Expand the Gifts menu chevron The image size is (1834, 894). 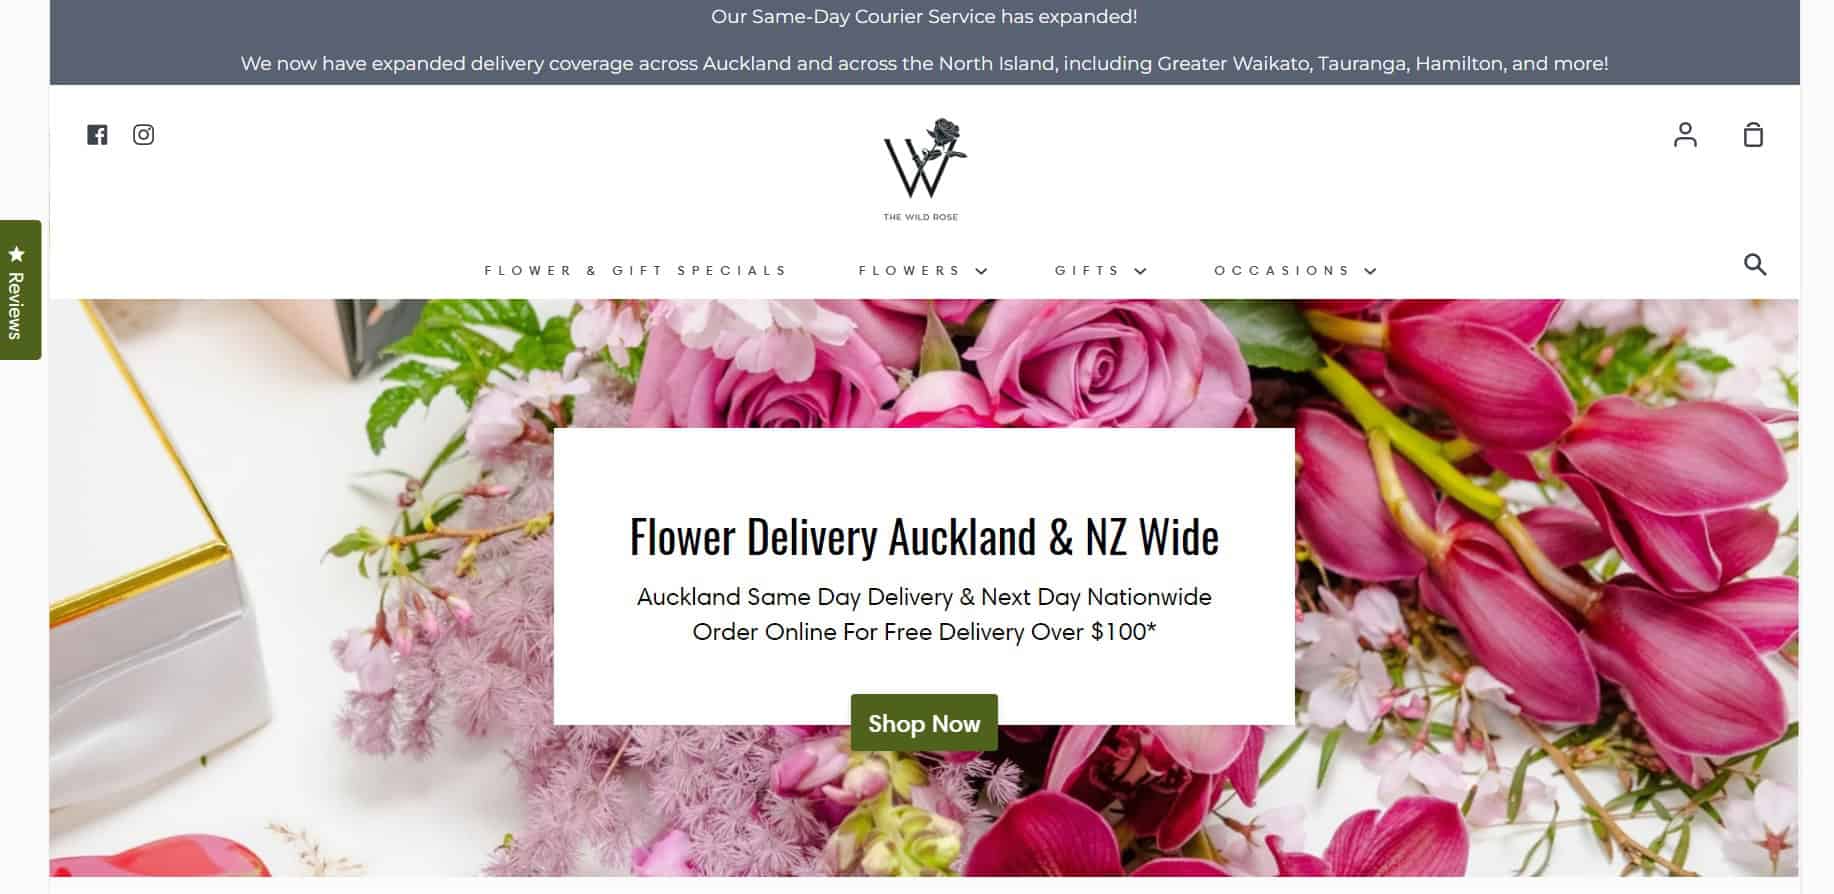(1140, 271)
